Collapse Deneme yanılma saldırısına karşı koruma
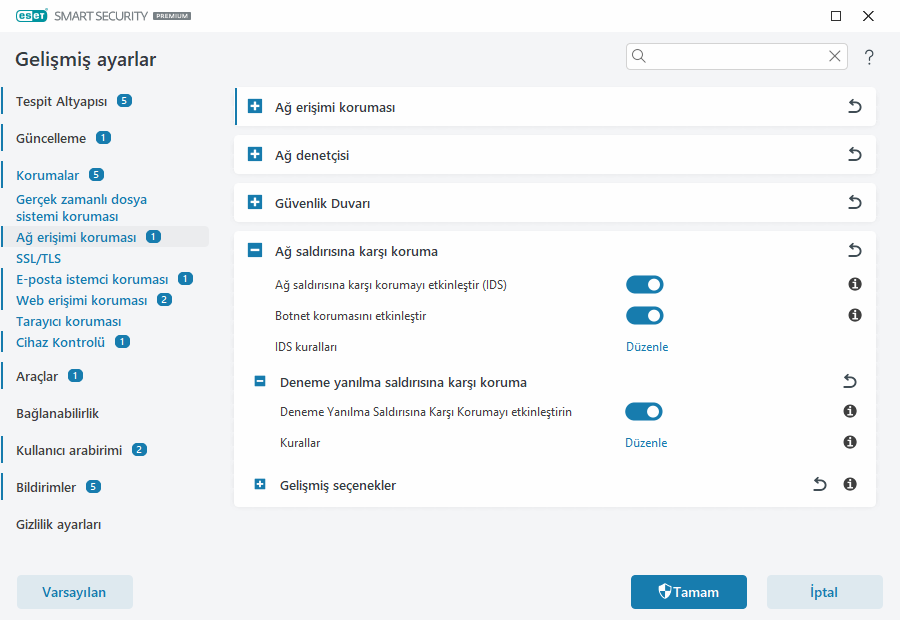 point(260,381)
